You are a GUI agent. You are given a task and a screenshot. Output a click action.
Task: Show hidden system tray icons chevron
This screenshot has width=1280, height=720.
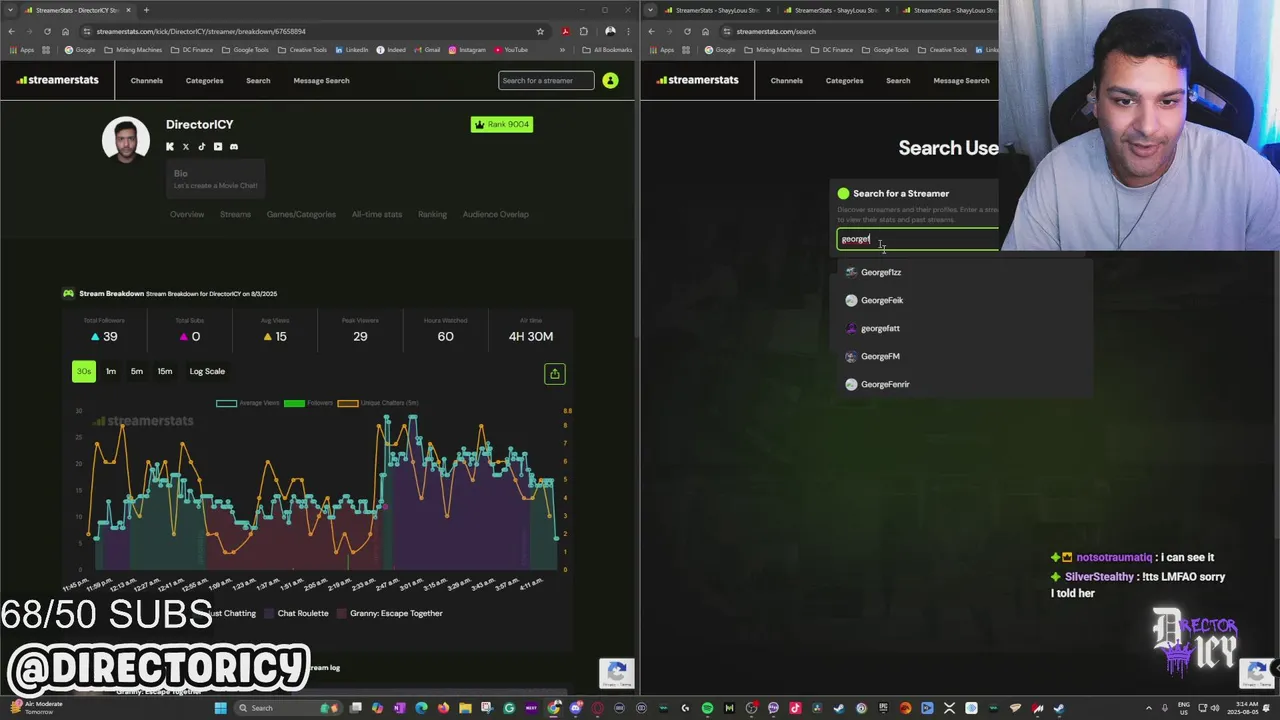click(x=1149, y=708)
